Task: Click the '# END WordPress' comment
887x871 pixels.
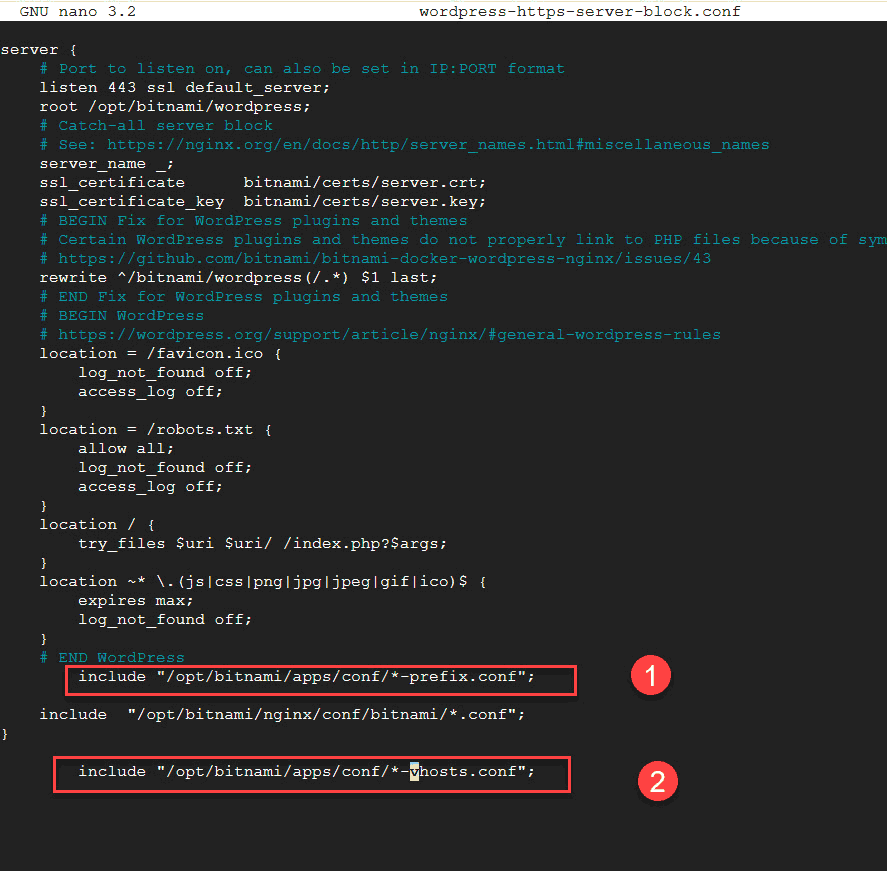Action: 112,658
